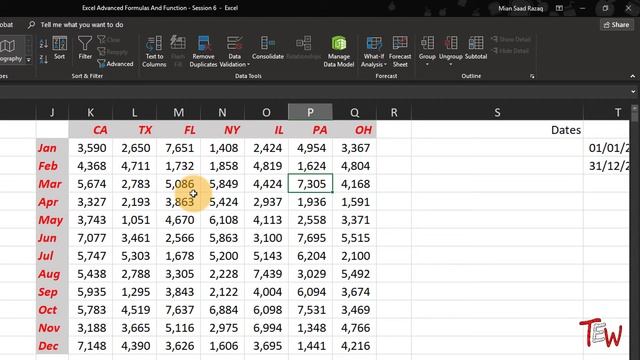Select cell with value 7,651
The image size is (640, 360).
click(x=179, y=148)
